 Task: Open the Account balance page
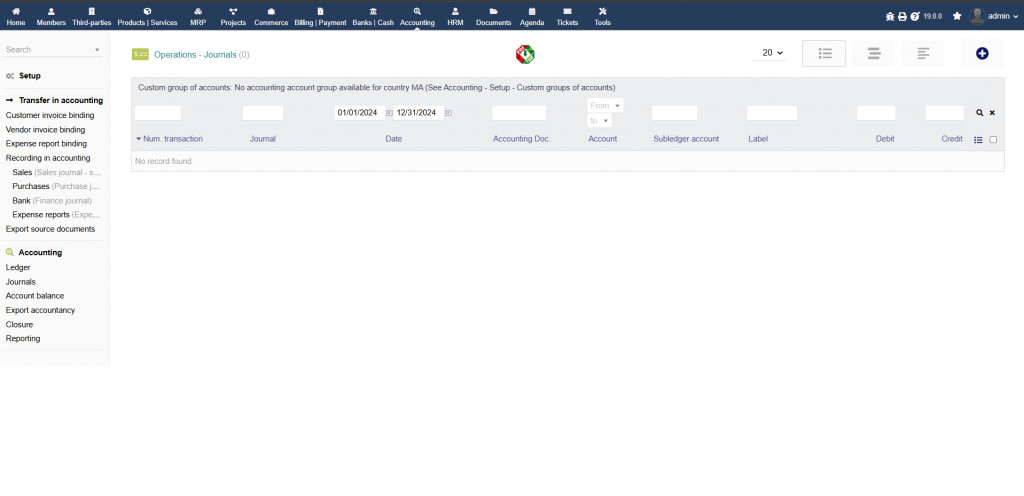[35, 296]
